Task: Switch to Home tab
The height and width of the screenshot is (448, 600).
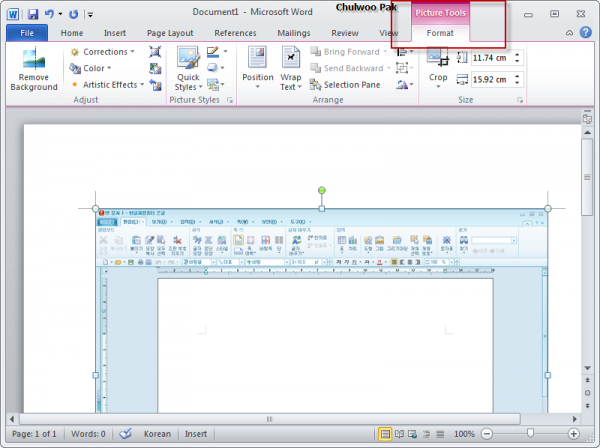Action: click(72, 33)
